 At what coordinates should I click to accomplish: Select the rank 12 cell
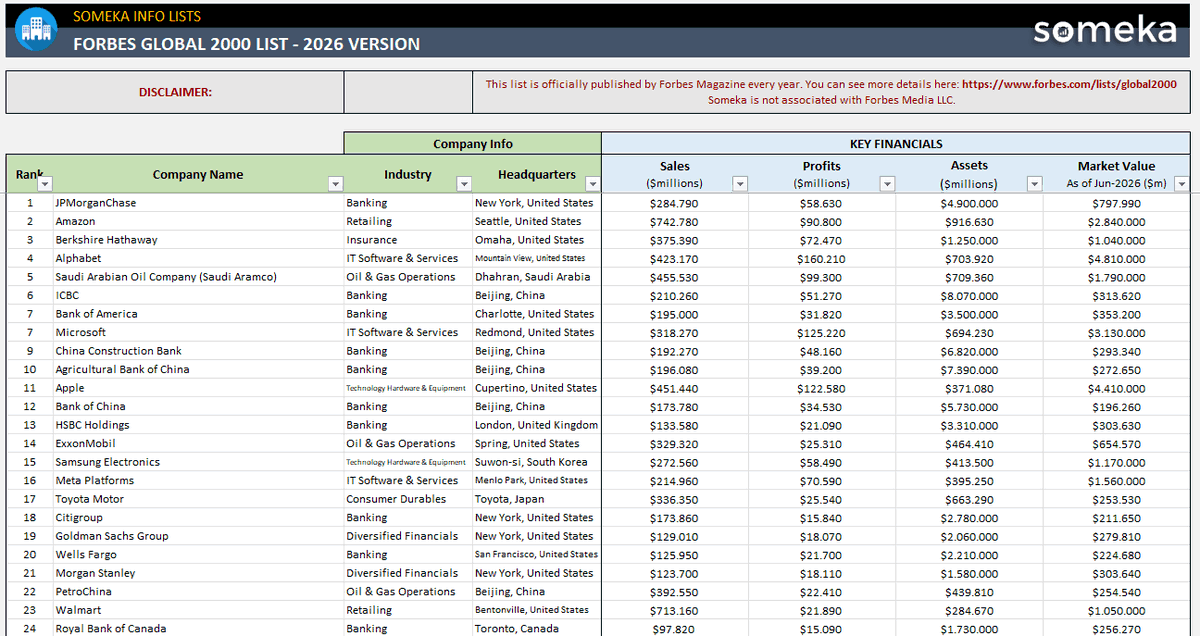30,406
